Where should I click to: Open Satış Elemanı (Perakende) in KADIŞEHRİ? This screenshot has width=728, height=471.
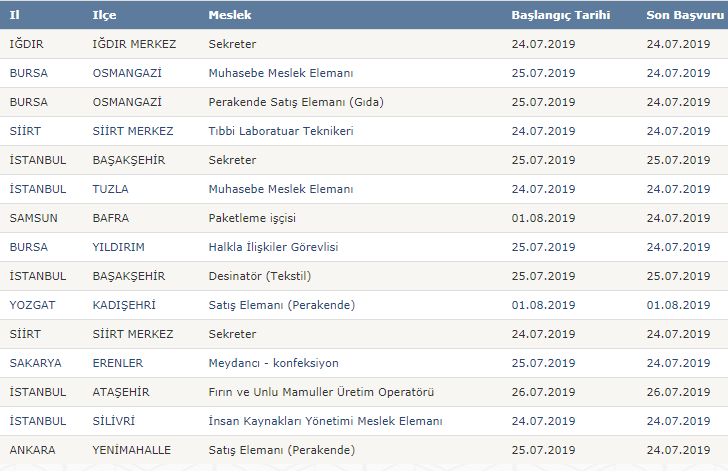coord(281,305)
